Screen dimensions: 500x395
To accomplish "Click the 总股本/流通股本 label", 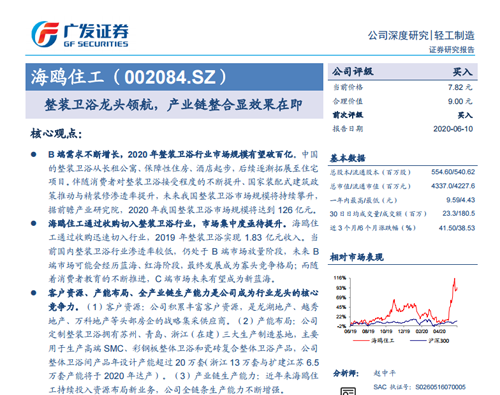I will 370,172.
